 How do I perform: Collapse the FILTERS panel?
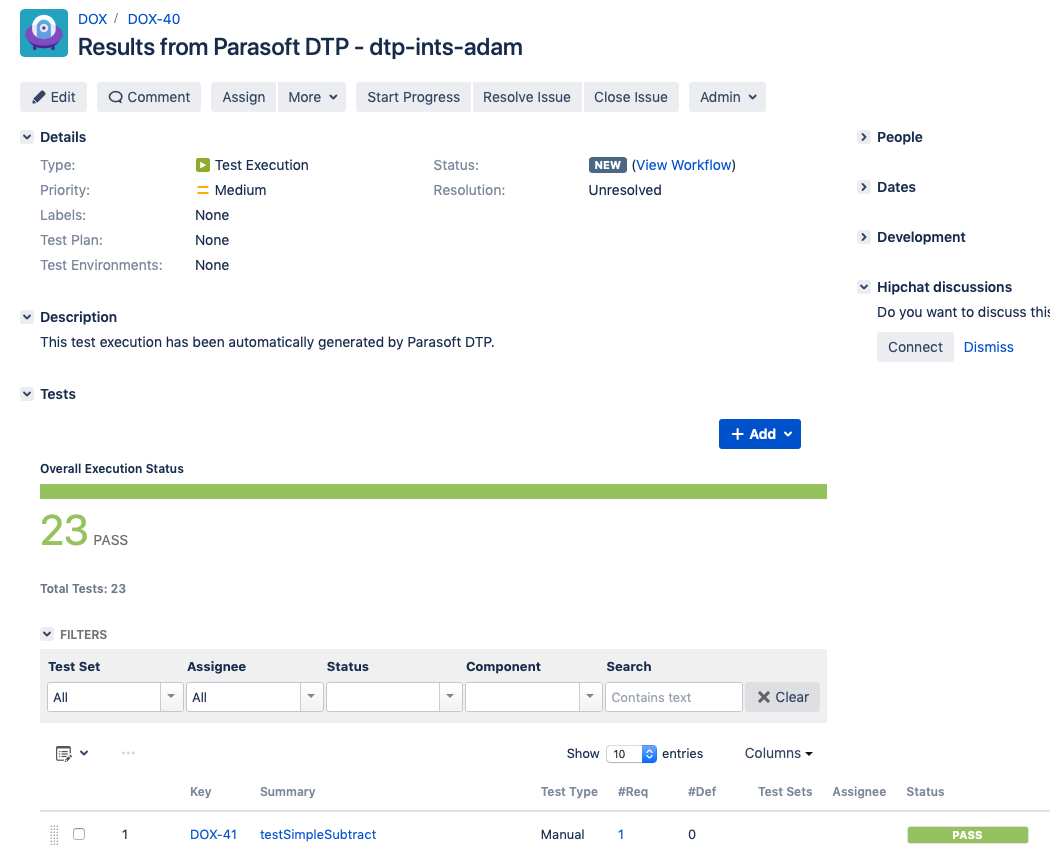(47, 634)
